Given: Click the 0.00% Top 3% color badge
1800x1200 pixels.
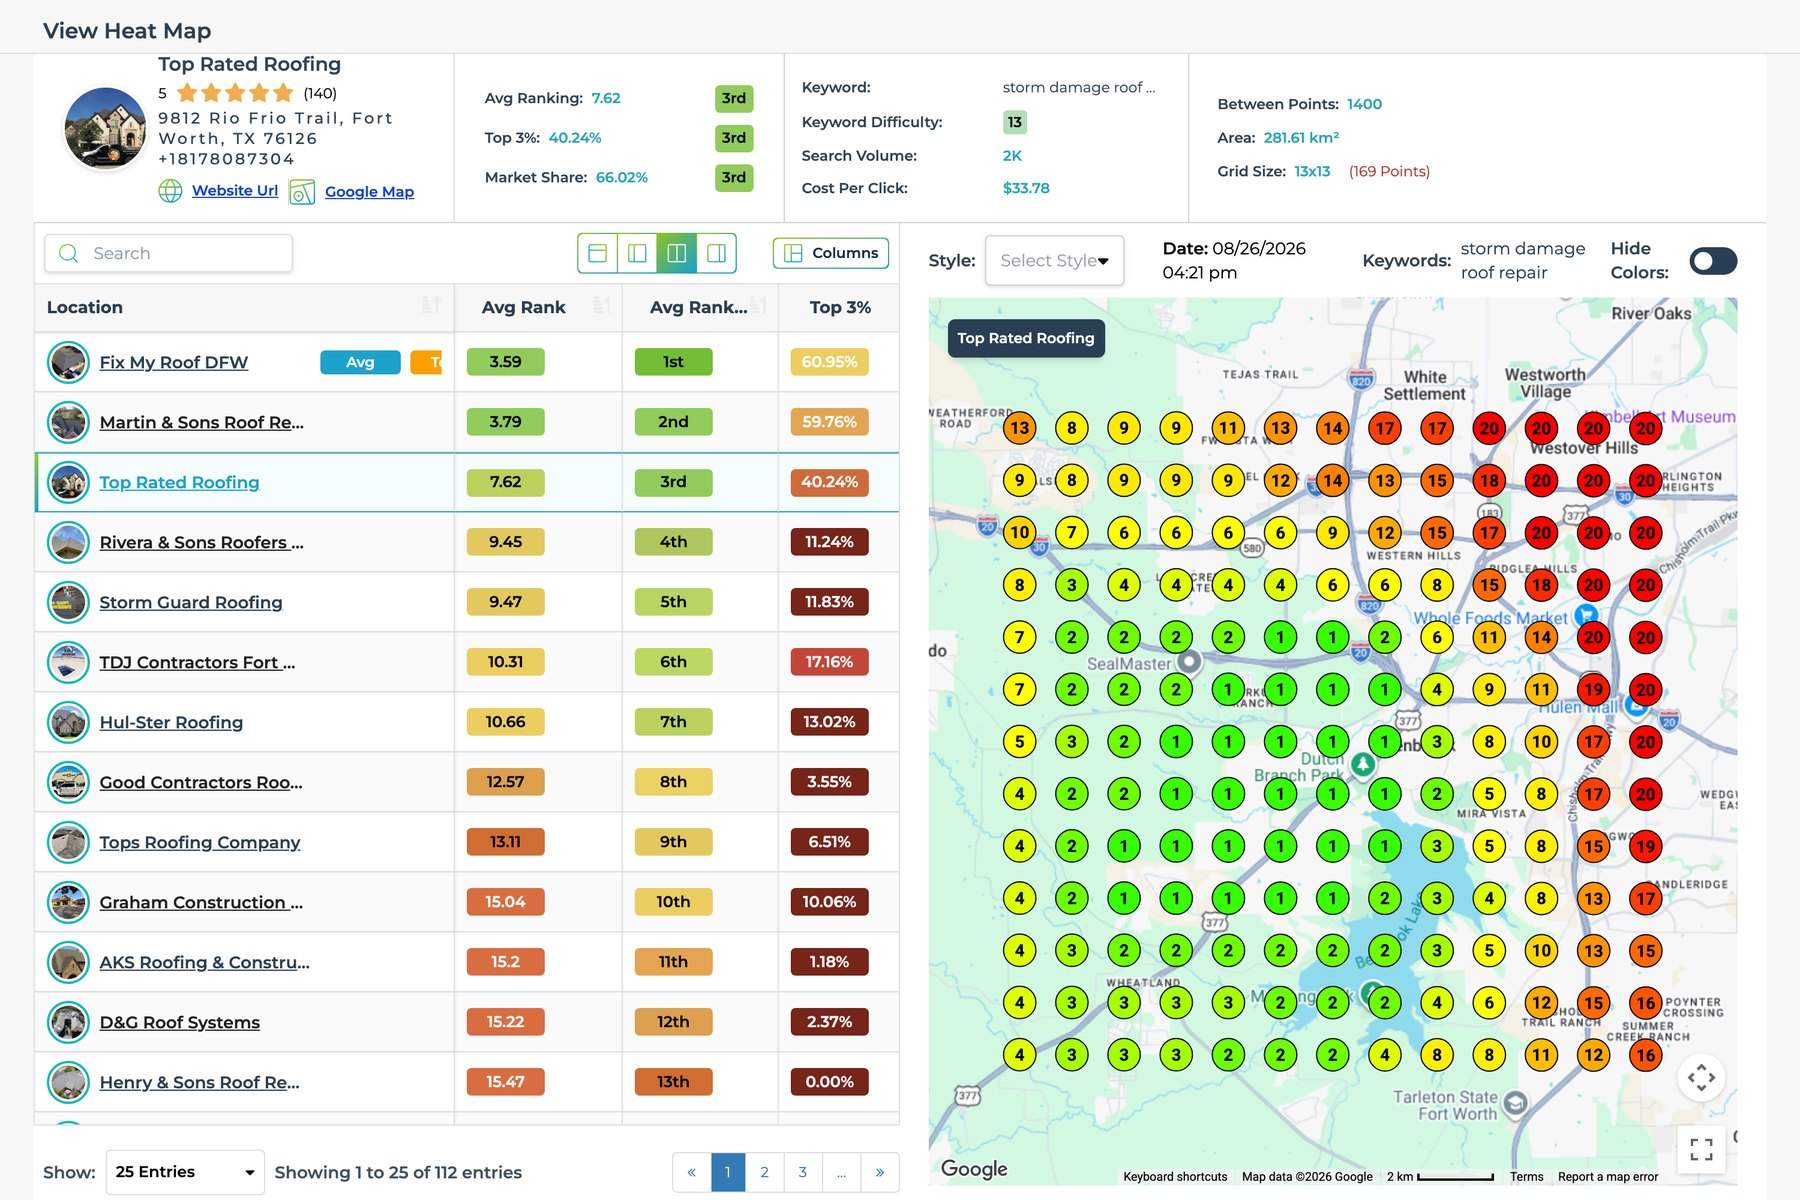Looking at the screenshot, I should point(829,1082).
